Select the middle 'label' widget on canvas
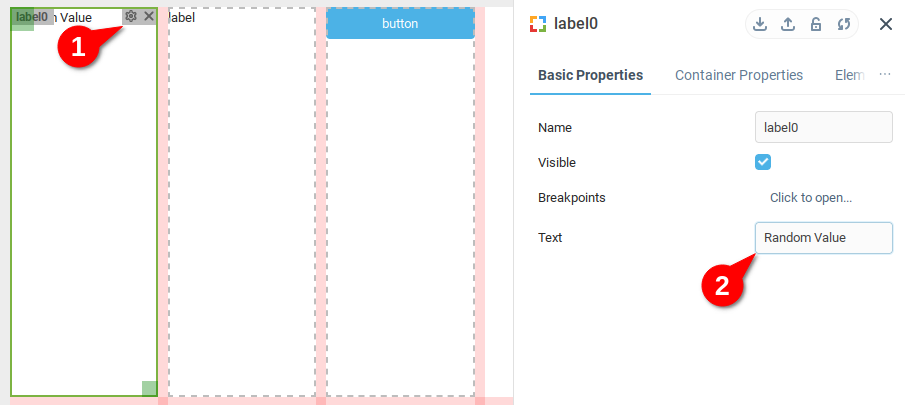This screenshot has height=405, width=908. [x=242, y=200]
